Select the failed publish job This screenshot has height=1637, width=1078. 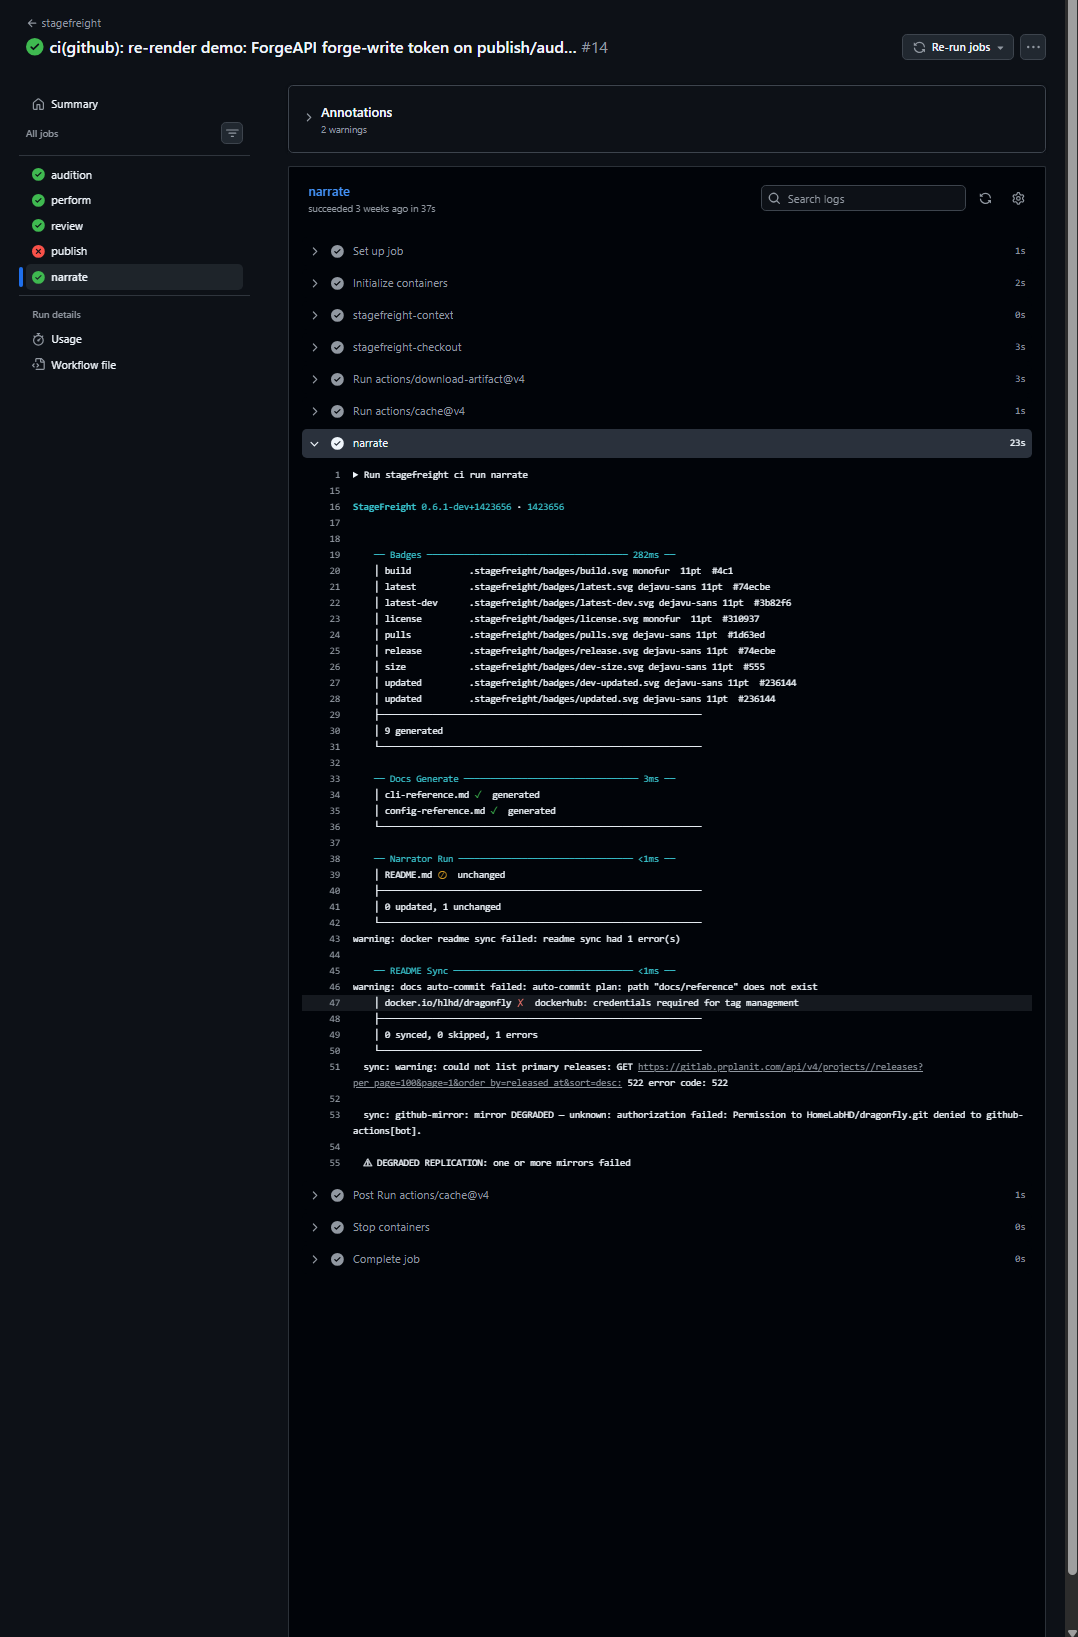pos(134,251)
